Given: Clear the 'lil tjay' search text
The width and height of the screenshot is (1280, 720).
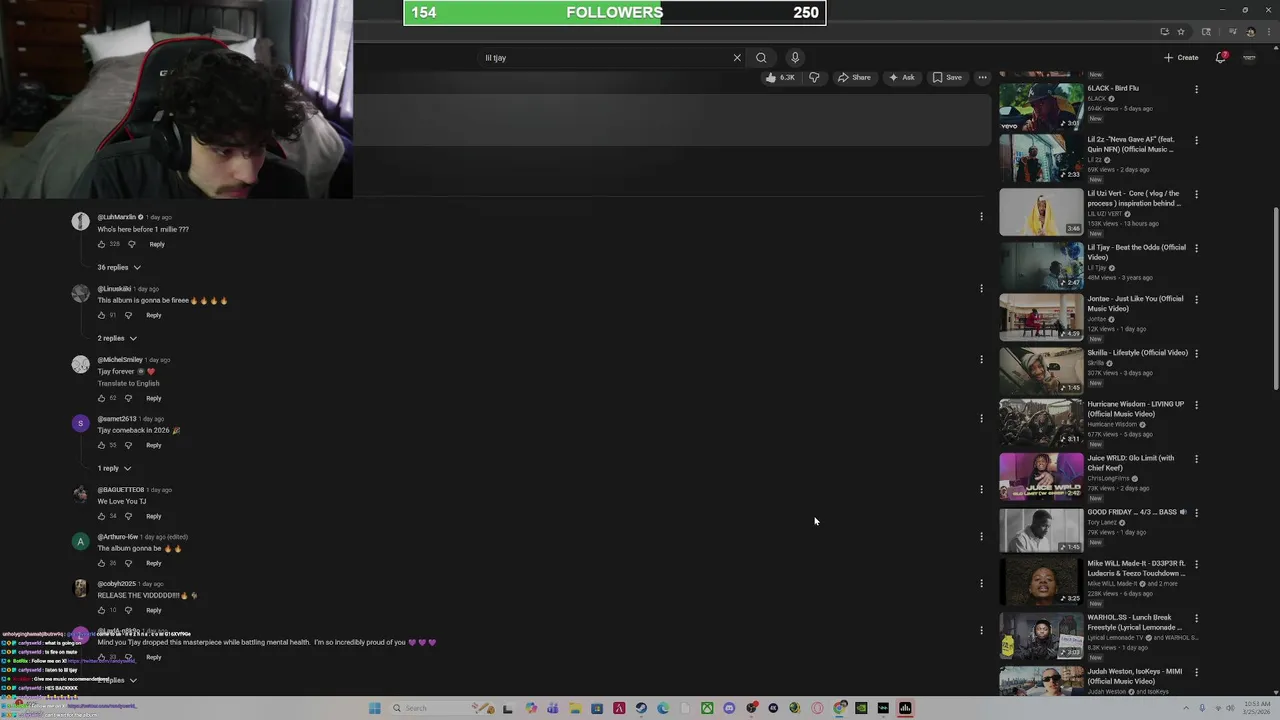Looking at the screenshot, I should [x=737, y=58].
